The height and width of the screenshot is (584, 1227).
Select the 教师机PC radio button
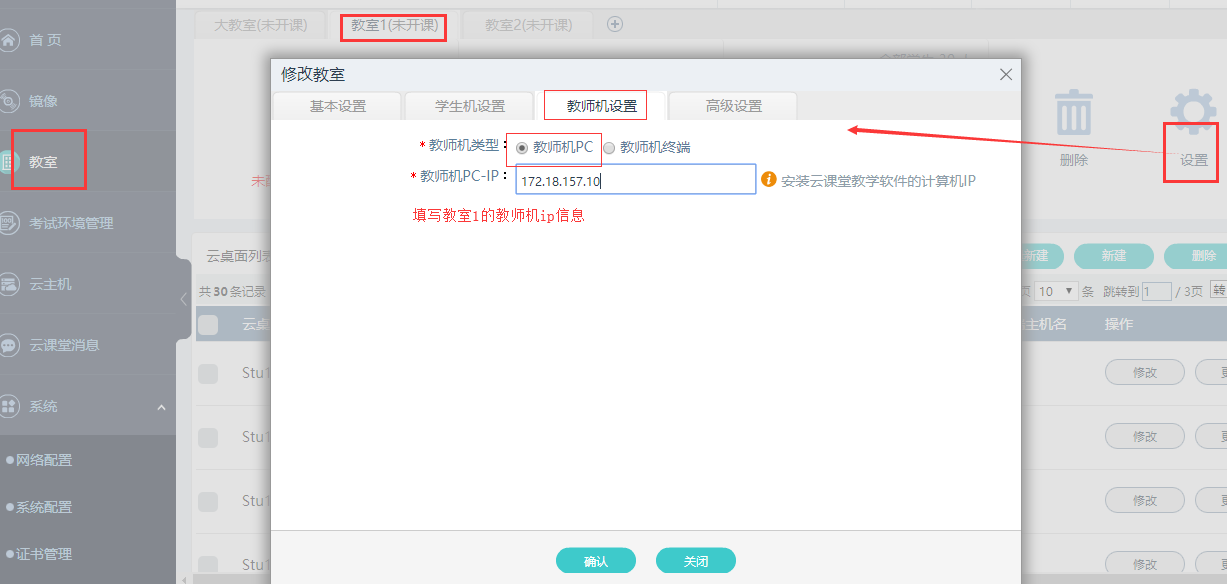pyautogui.click(x=522, y=148)
